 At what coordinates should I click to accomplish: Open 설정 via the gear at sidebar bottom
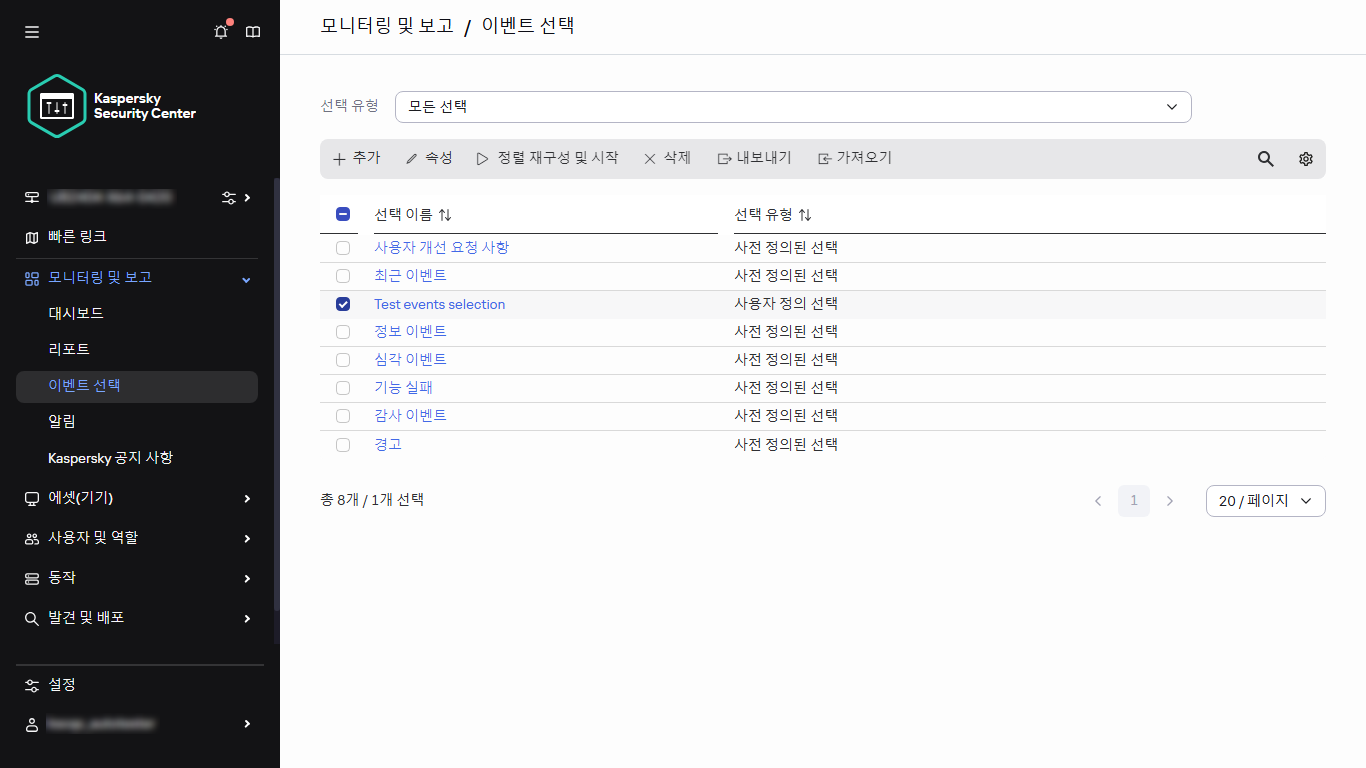31,684
